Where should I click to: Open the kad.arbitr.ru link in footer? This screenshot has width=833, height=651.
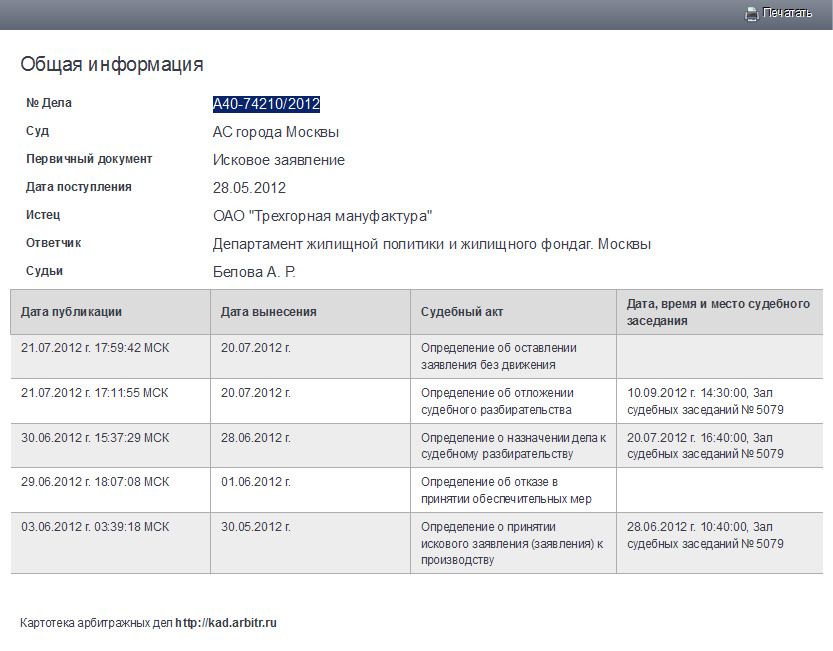tap(226, 623)
